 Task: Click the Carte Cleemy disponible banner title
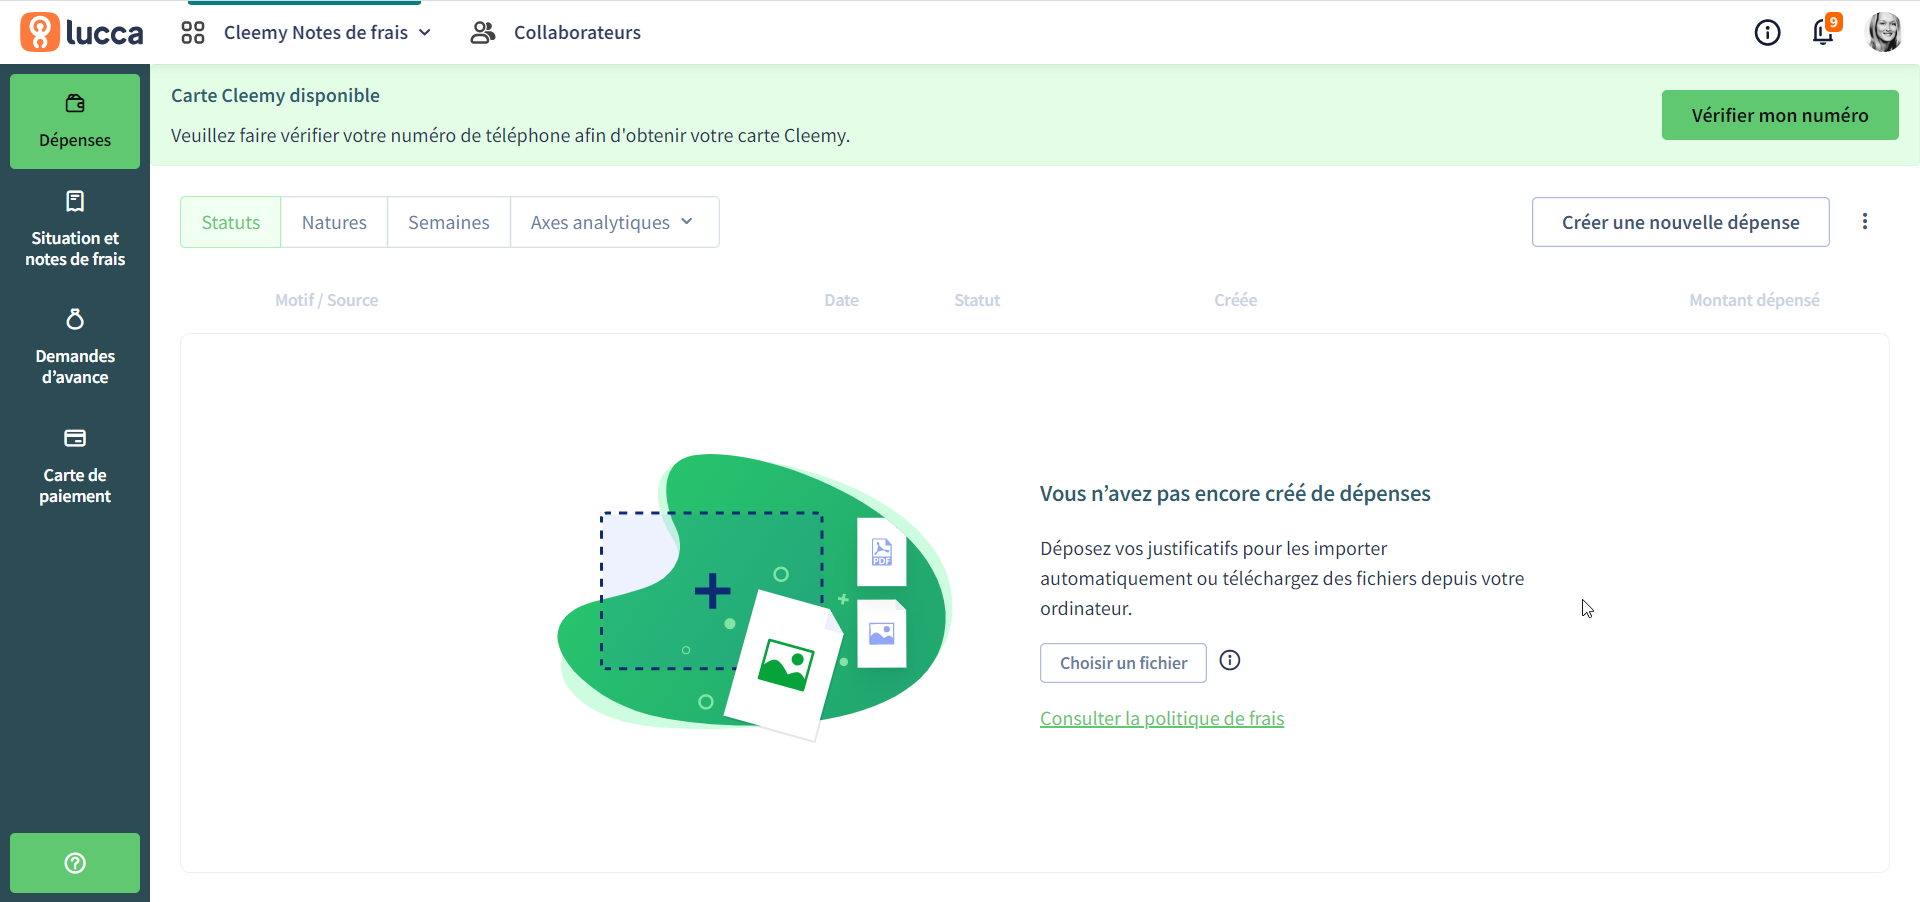pos(275,95)
